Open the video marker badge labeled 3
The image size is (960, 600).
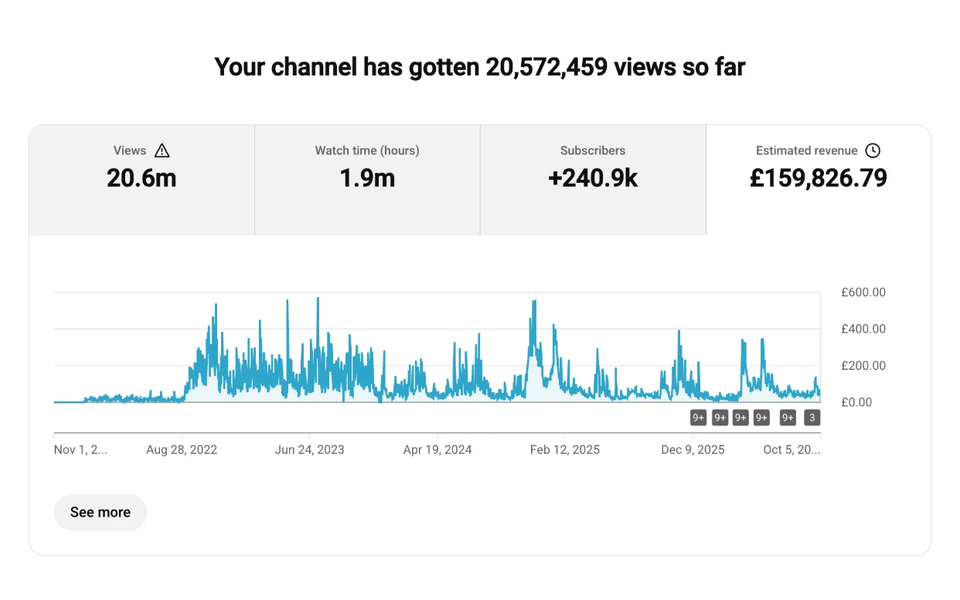click(812, 418)
